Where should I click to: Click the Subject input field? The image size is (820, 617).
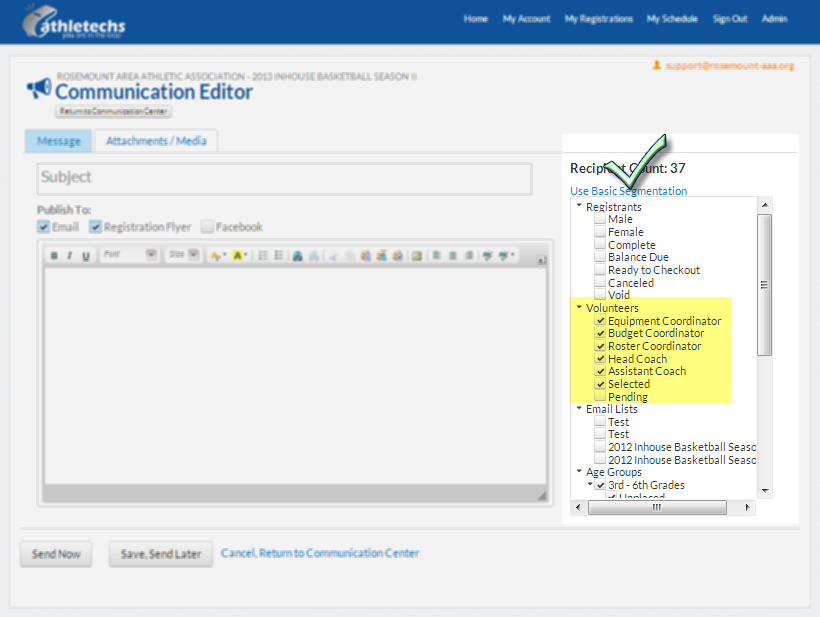(x=284, y=178)
